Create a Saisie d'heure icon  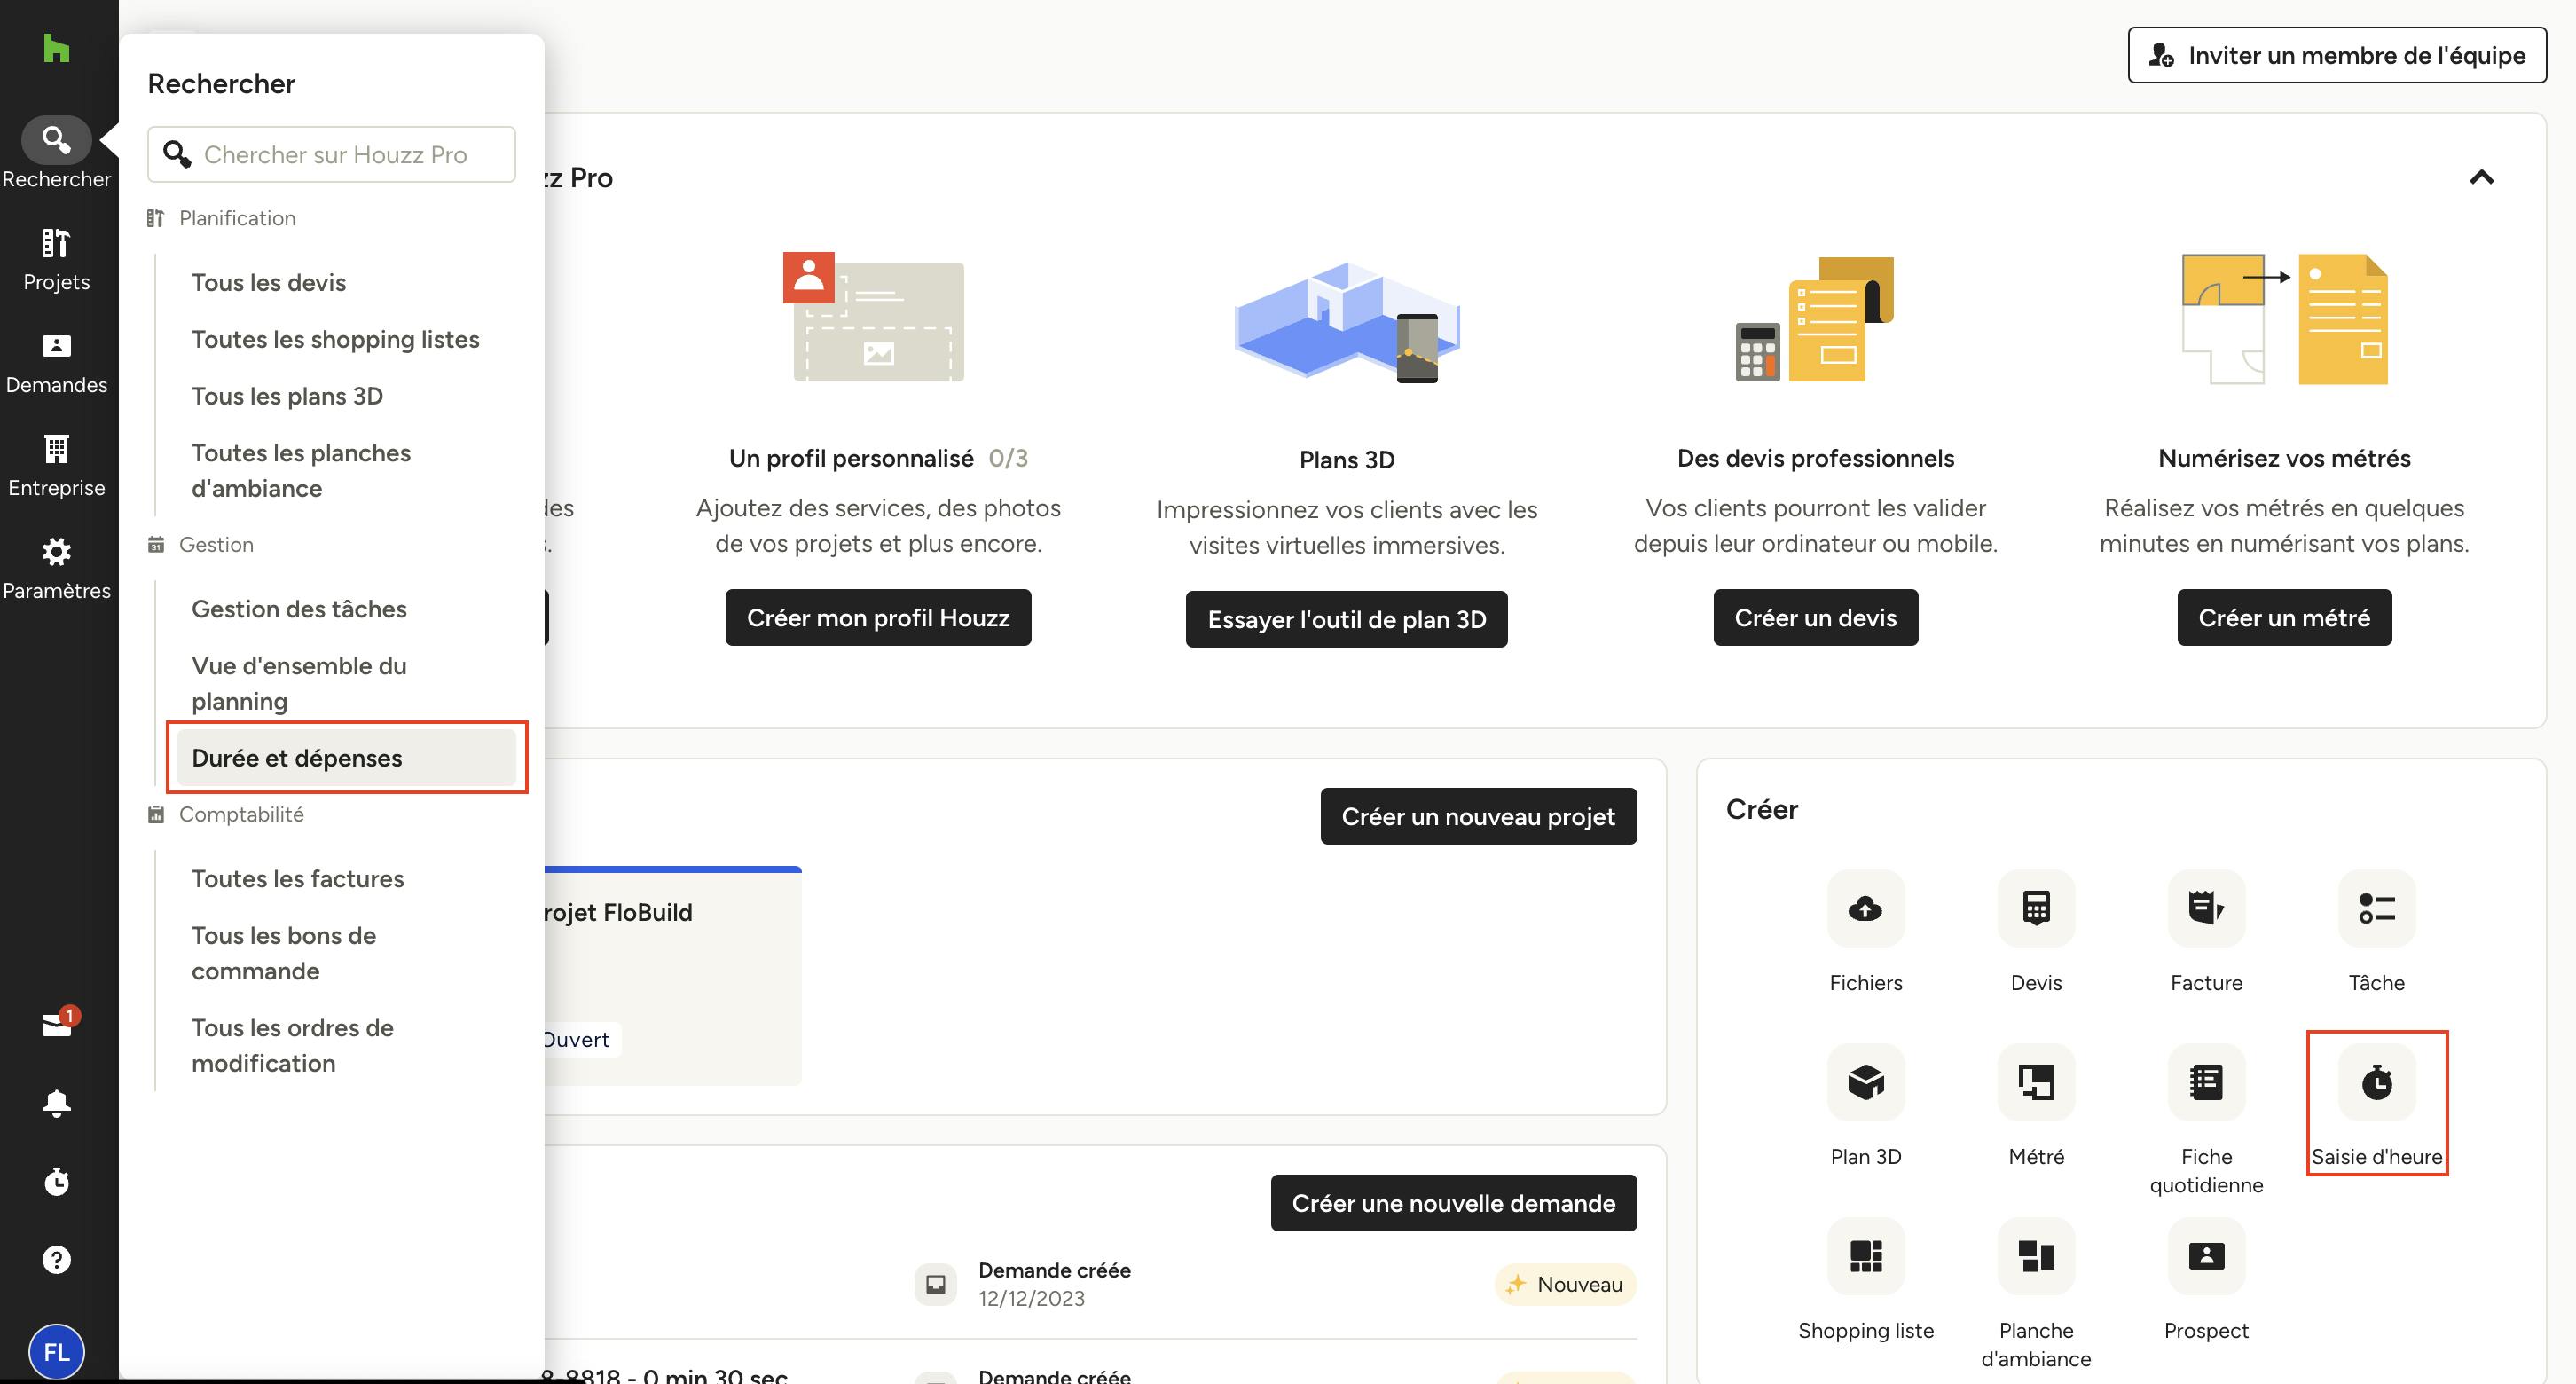click(x=2376, y=1082)
